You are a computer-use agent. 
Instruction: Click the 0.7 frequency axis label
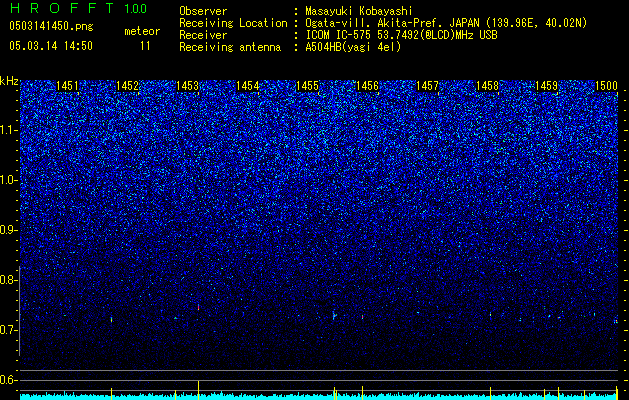pos(8,330)
